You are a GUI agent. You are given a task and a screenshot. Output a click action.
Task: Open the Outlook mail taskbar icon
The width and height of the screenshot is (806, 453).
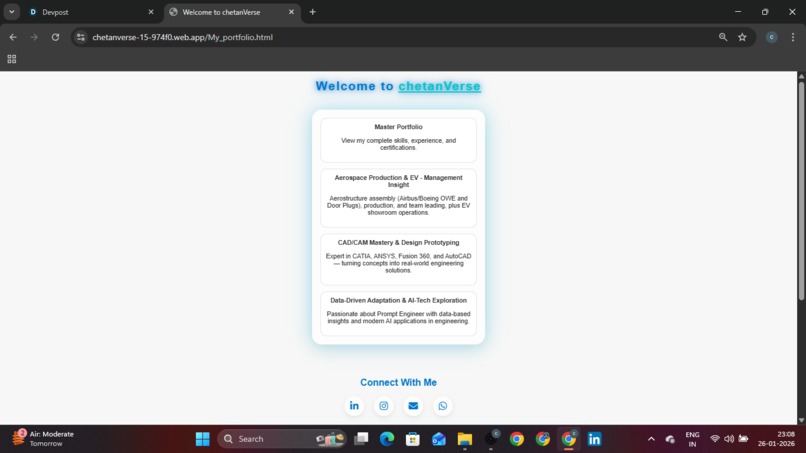[x=438, y=439]
